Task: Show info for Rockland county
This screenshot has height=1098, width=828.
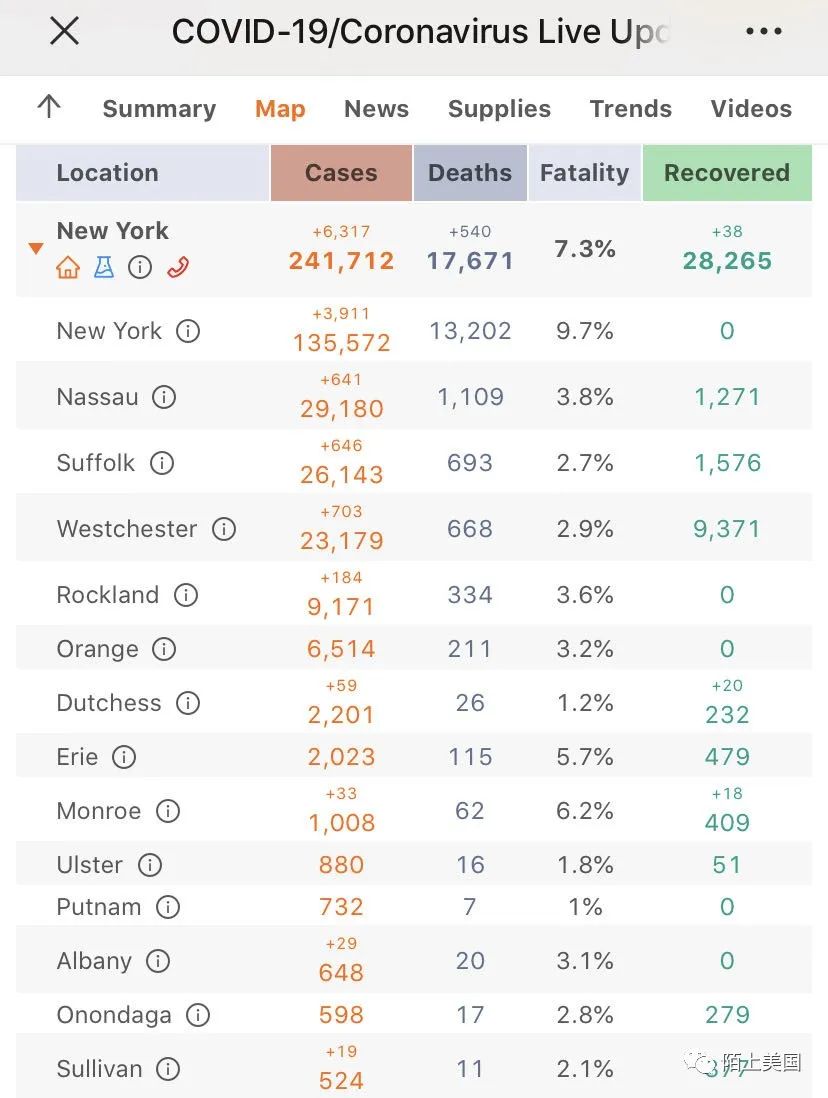Action: (186, 595)
